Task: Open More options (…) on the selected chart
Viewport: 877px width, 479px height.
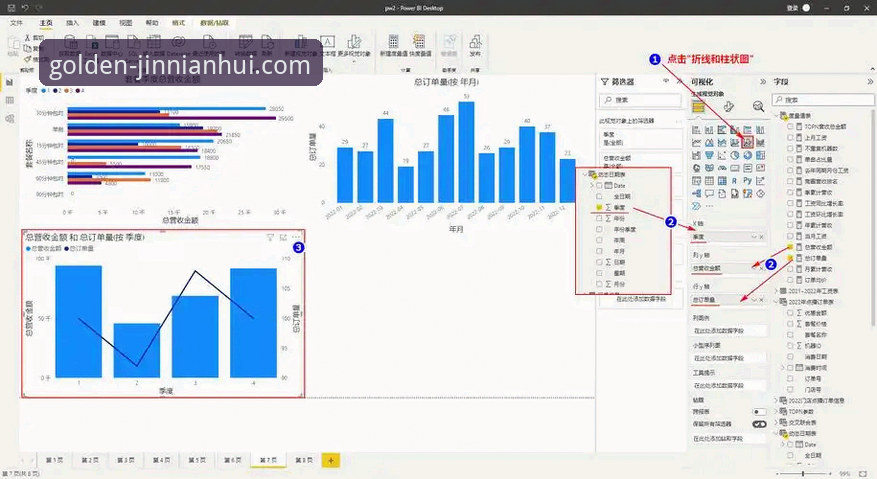Action: click(296, 238)
